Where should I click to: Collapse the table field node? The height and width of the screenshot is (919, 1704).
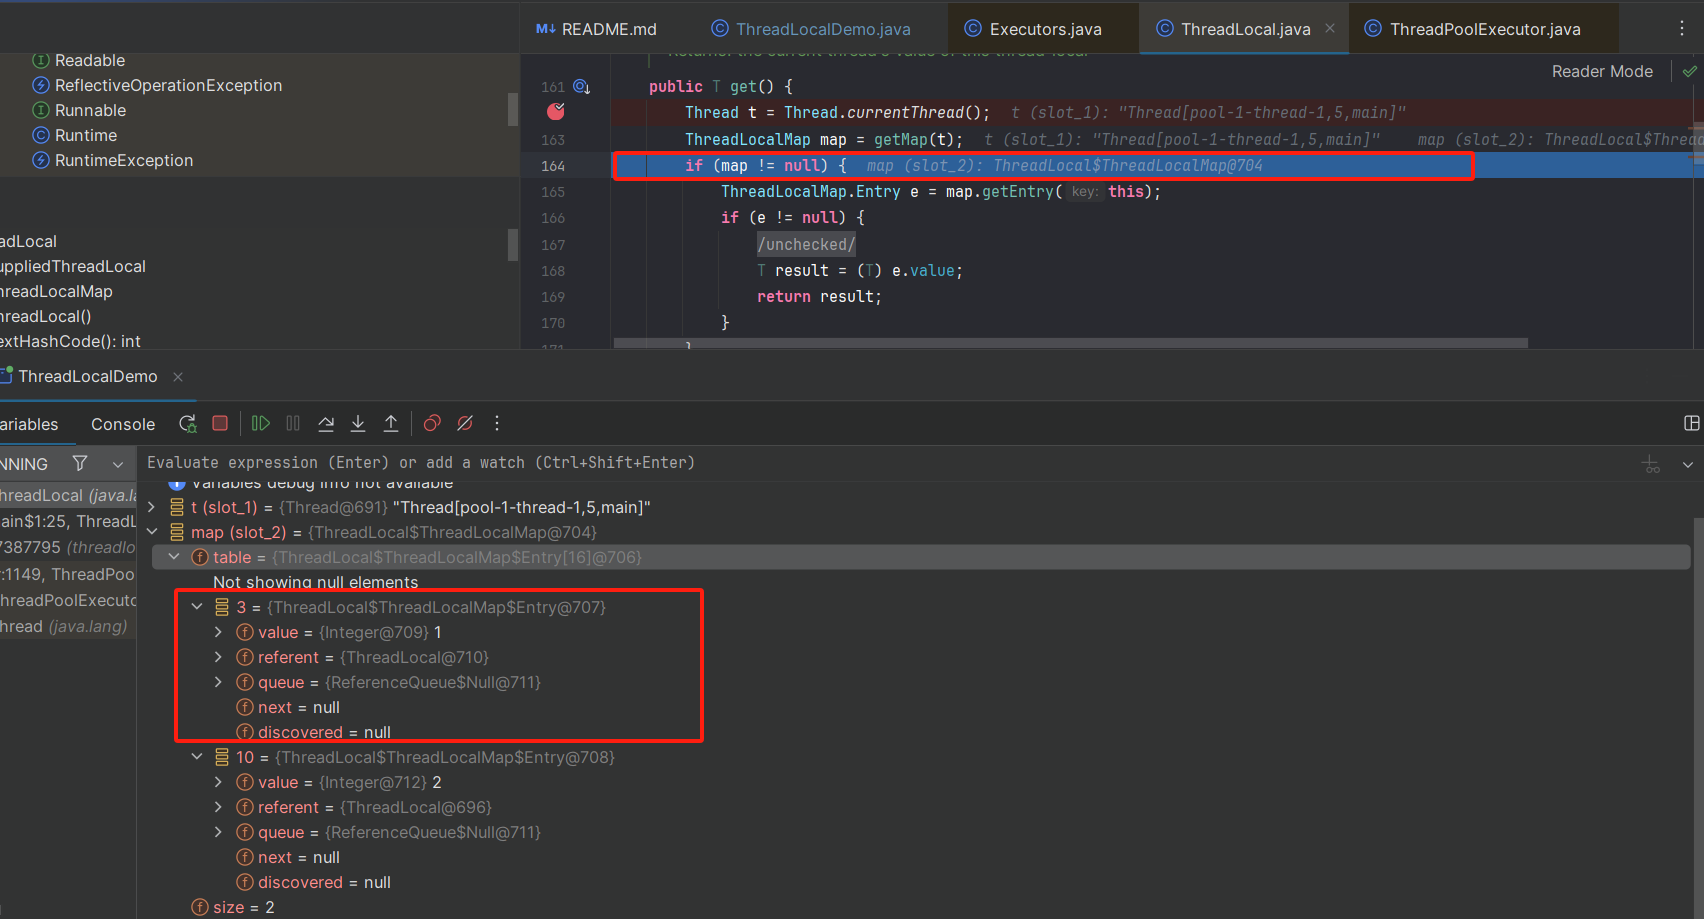[174, 557]
